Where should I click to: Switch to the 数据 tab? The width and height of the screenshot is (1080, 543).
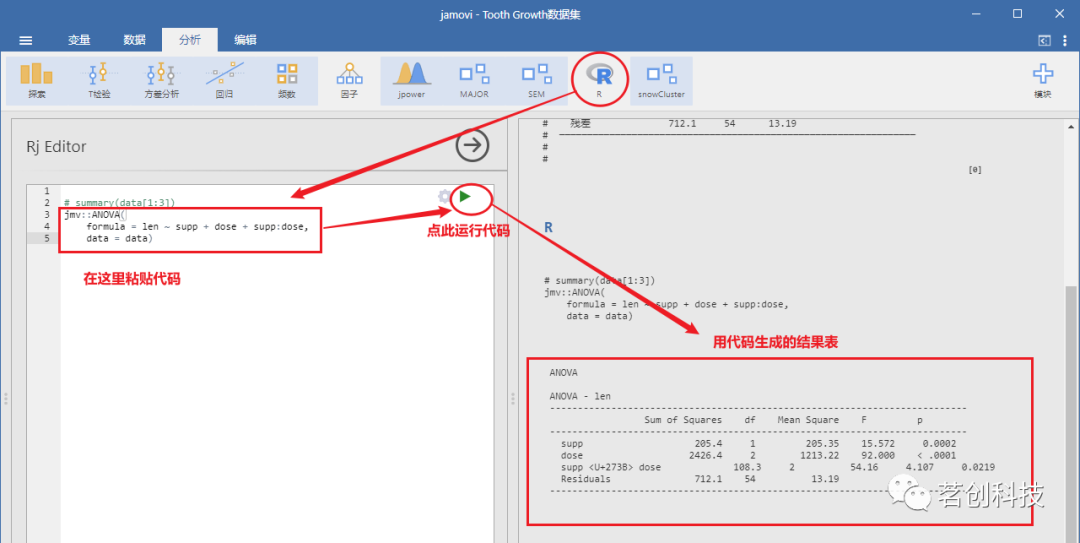(x=134, y=40)
